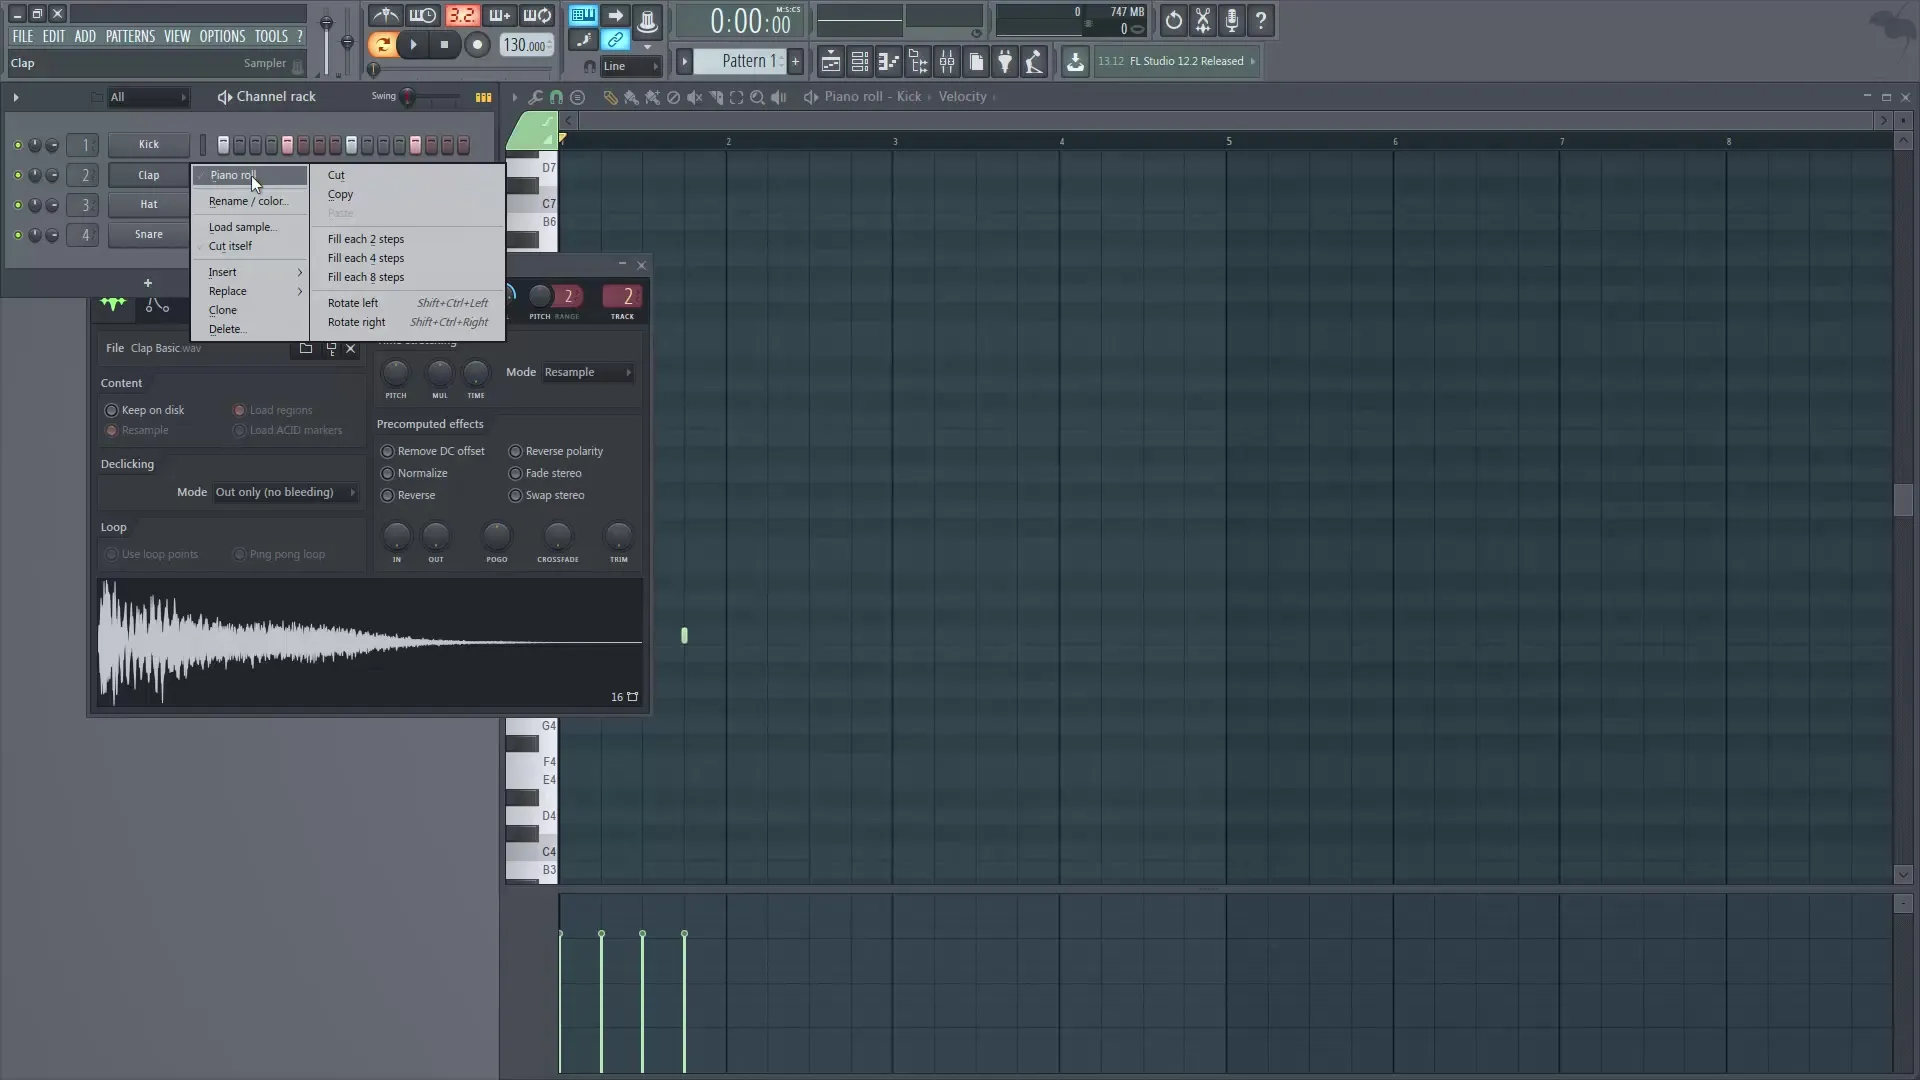The image size is (1920, 1080).
Task: Open the PATTERNS menu
Action: coord(130,35)
